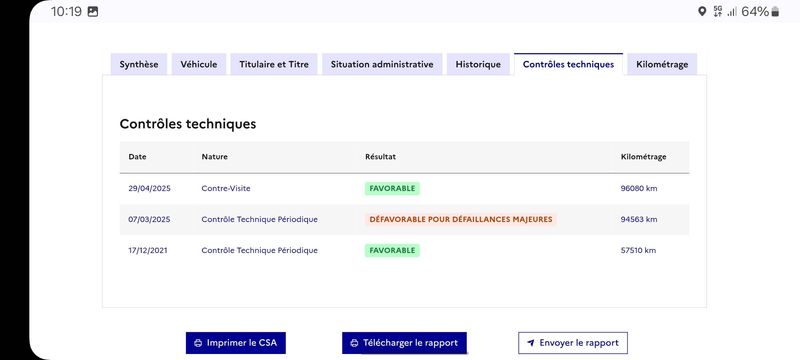
Task: Click the FAVORABLE badge for 29/04/2025
Action: (x=392, y=189)
